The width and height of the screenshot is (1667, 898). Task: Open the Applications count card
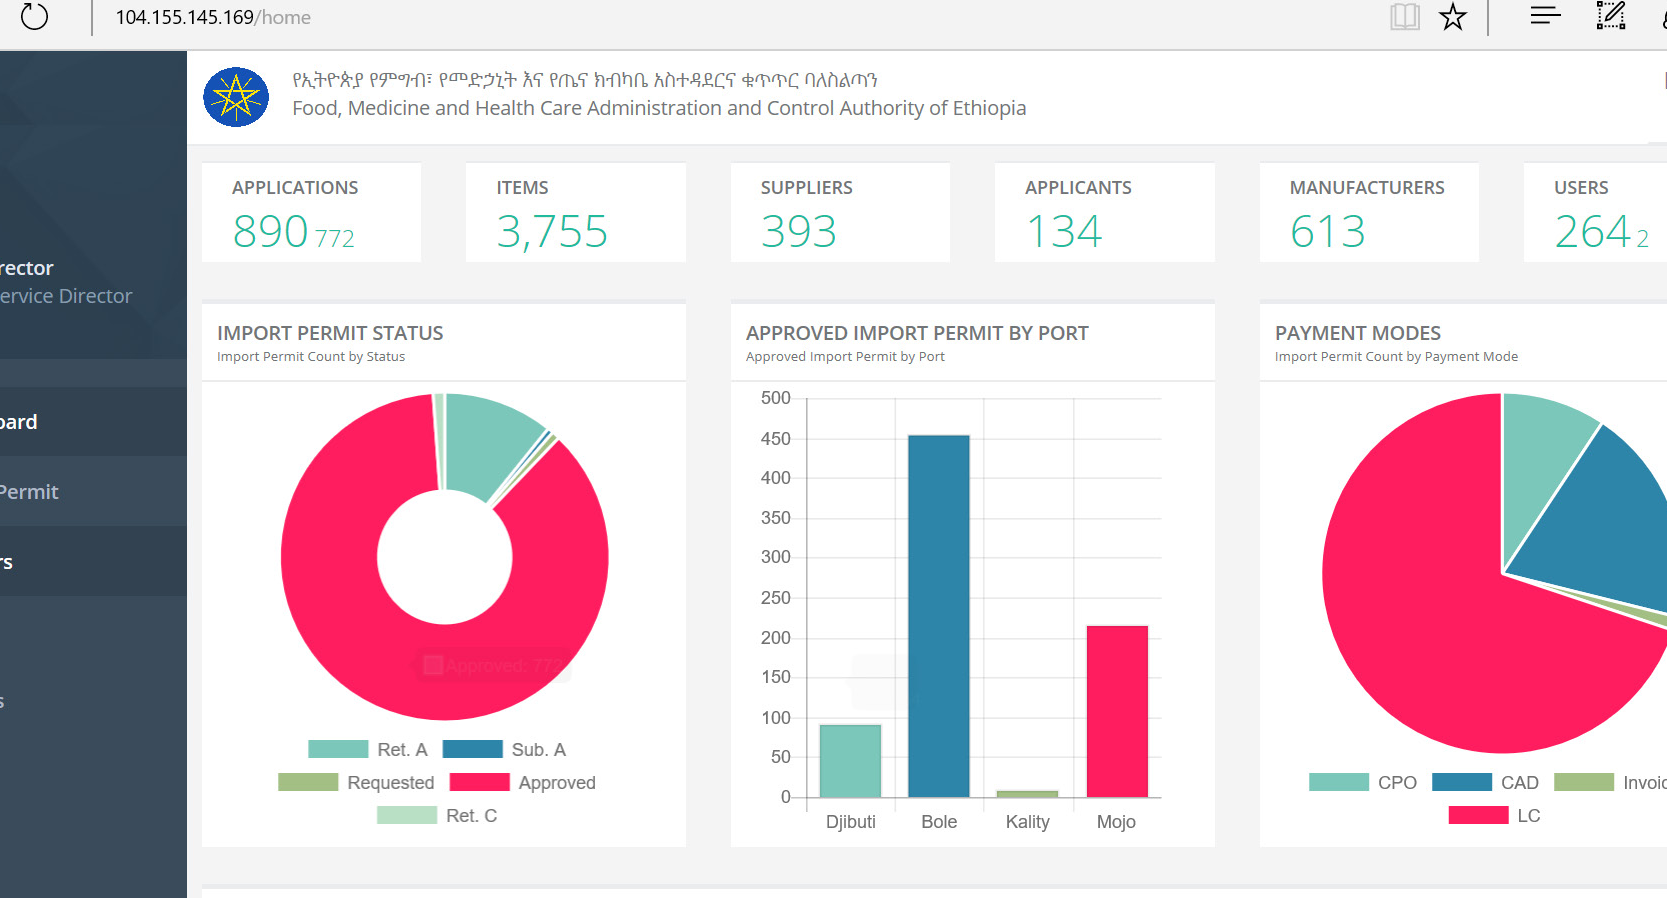[311, 213]
